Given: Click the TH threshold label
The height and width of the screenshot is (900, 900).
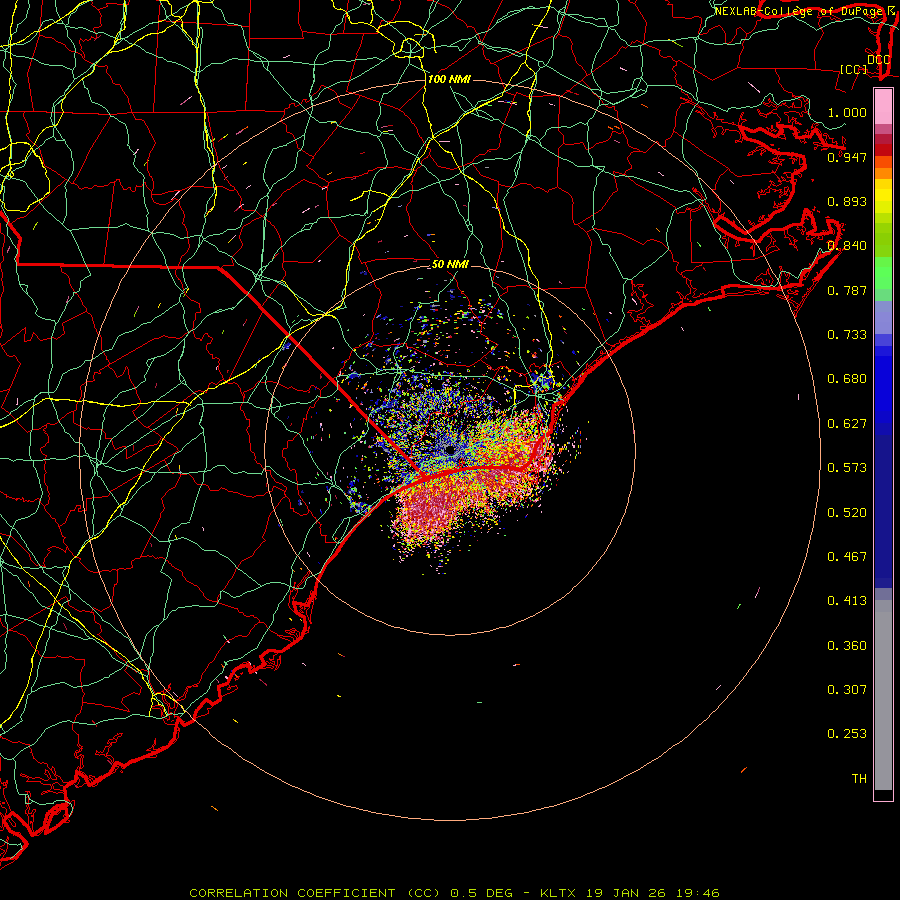Looking at the screenshot, I should coord(859,779).
